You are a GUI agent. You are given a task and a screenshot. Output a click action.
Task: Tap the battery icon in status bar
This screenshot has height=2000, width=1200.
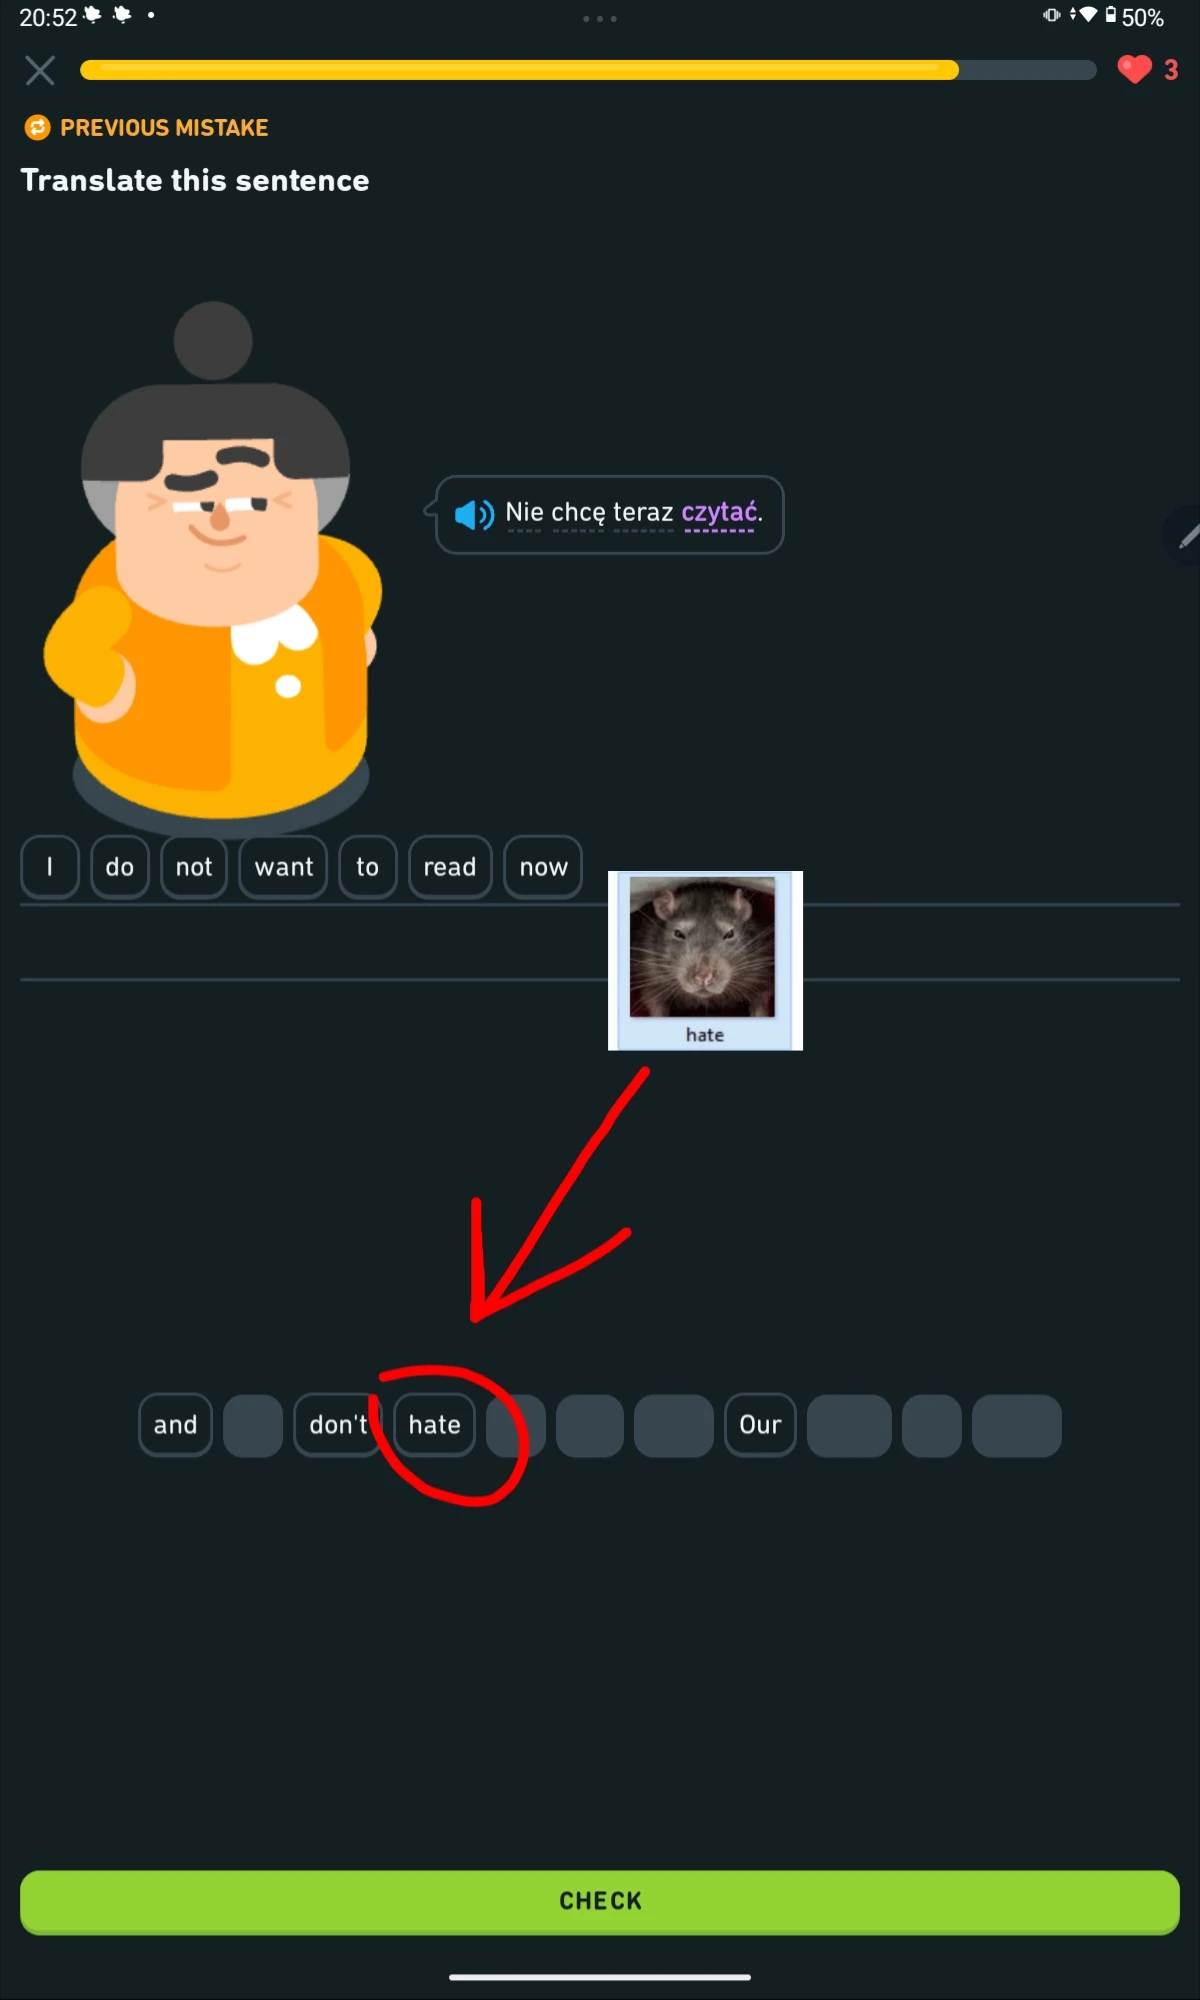pos(1110,15)
